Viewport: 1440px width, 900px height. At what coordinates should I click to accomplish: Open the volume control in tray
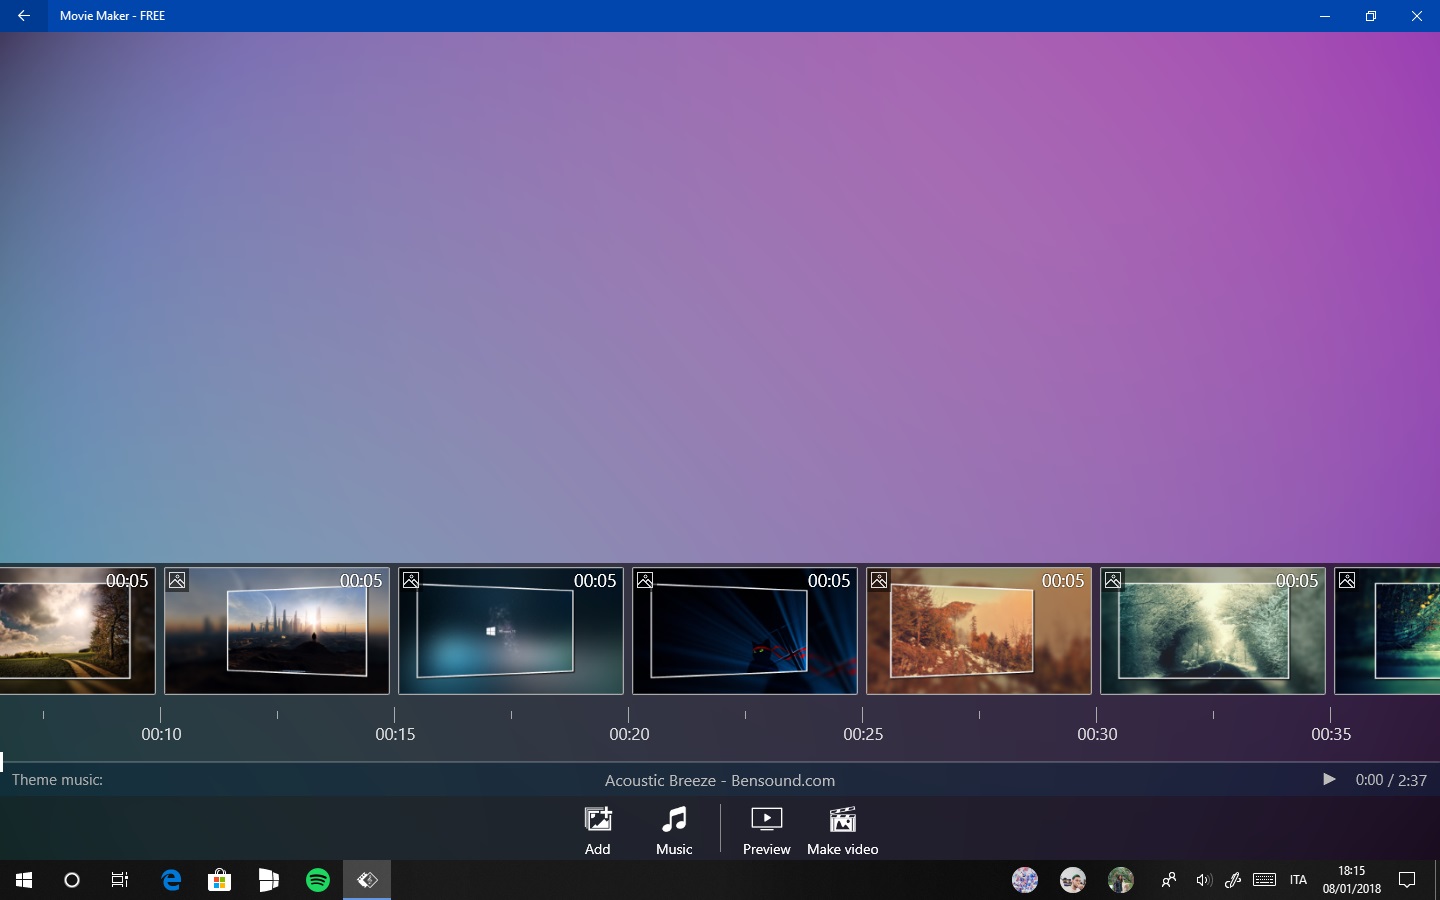(x=1203, y=880)
